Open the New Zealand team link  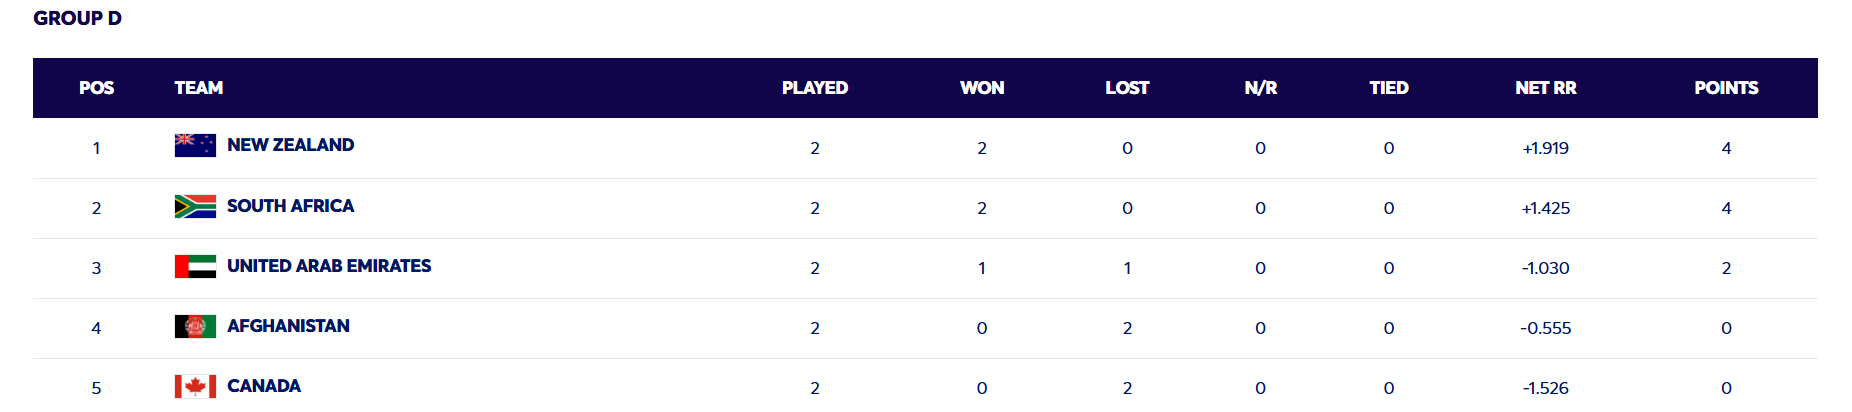coord(290,145)
